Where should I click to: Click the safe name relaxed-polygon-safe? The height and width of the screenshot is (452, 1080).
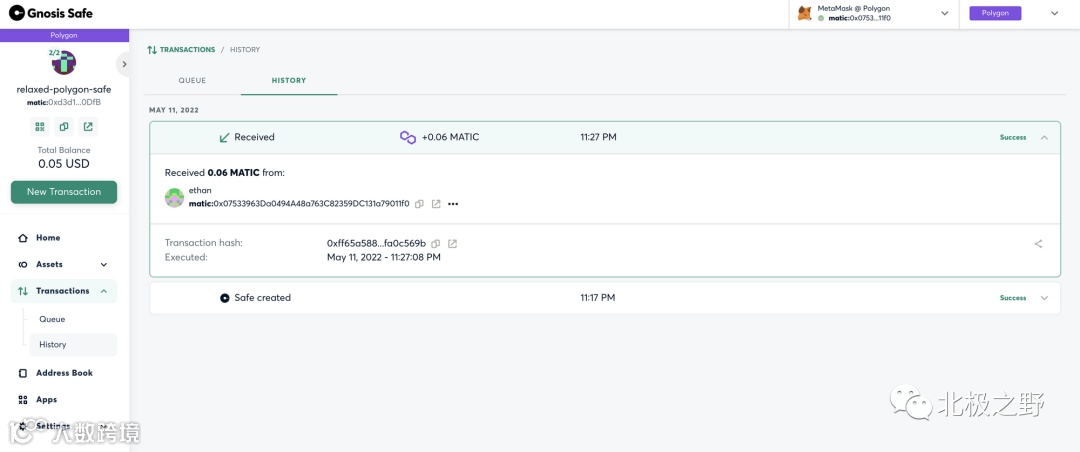64,90
